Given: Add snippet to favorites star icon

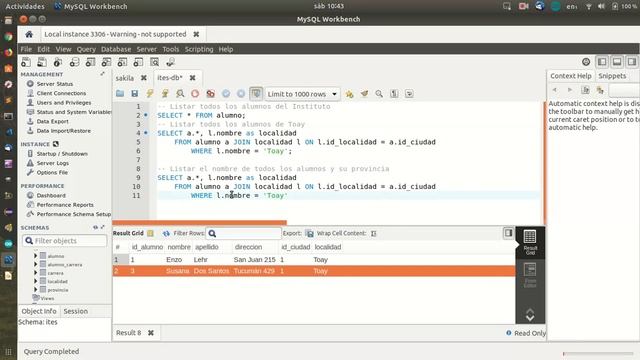Looking at the screenshot, I should pos(349,94).
